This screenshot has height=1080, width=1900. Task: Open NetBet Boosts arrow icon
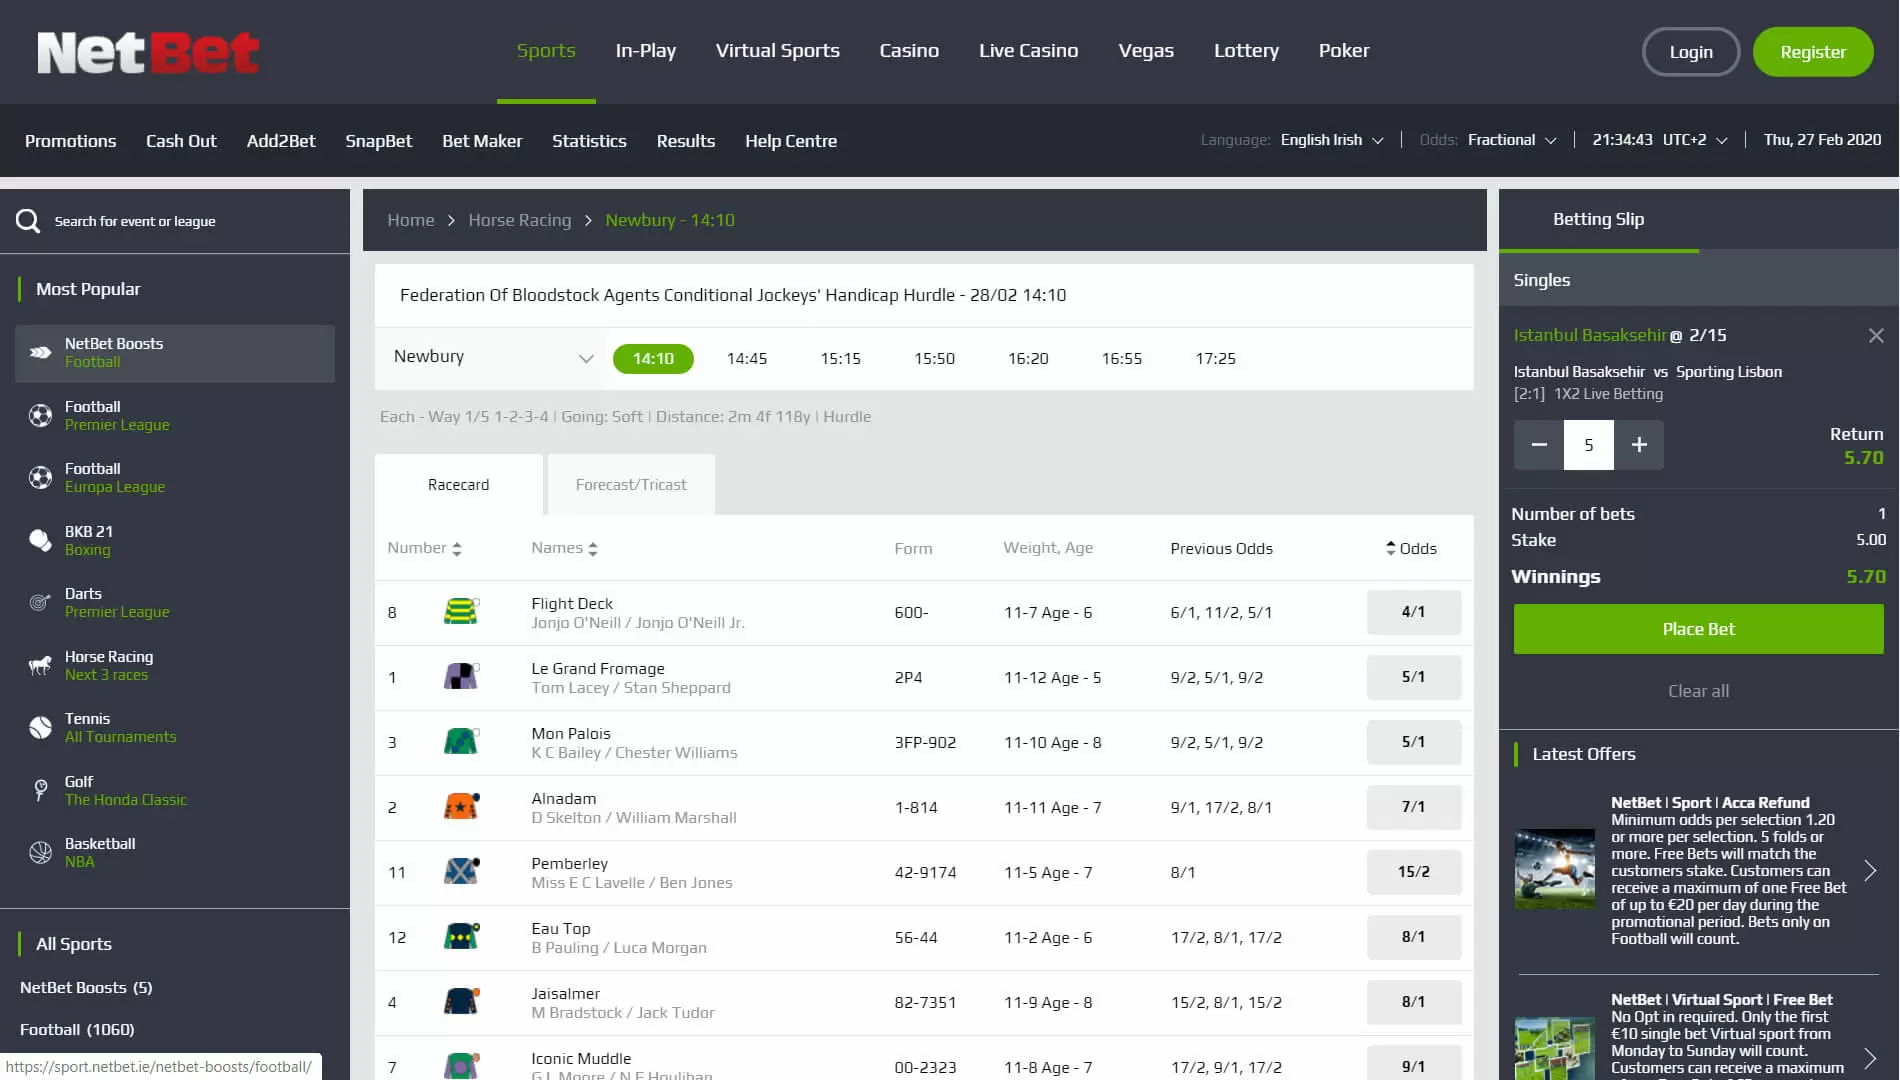click(40, 353)
